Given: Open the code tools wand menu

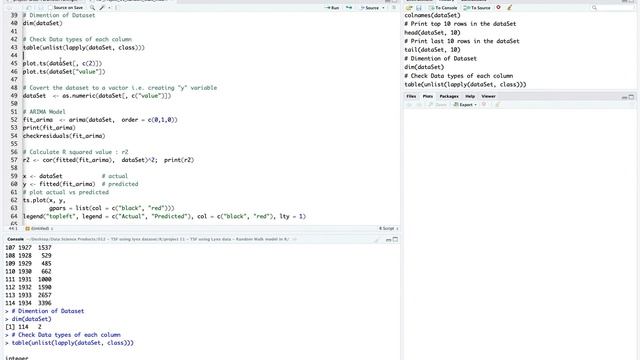Looking at the screenshot, I should (x=102, y=8).
